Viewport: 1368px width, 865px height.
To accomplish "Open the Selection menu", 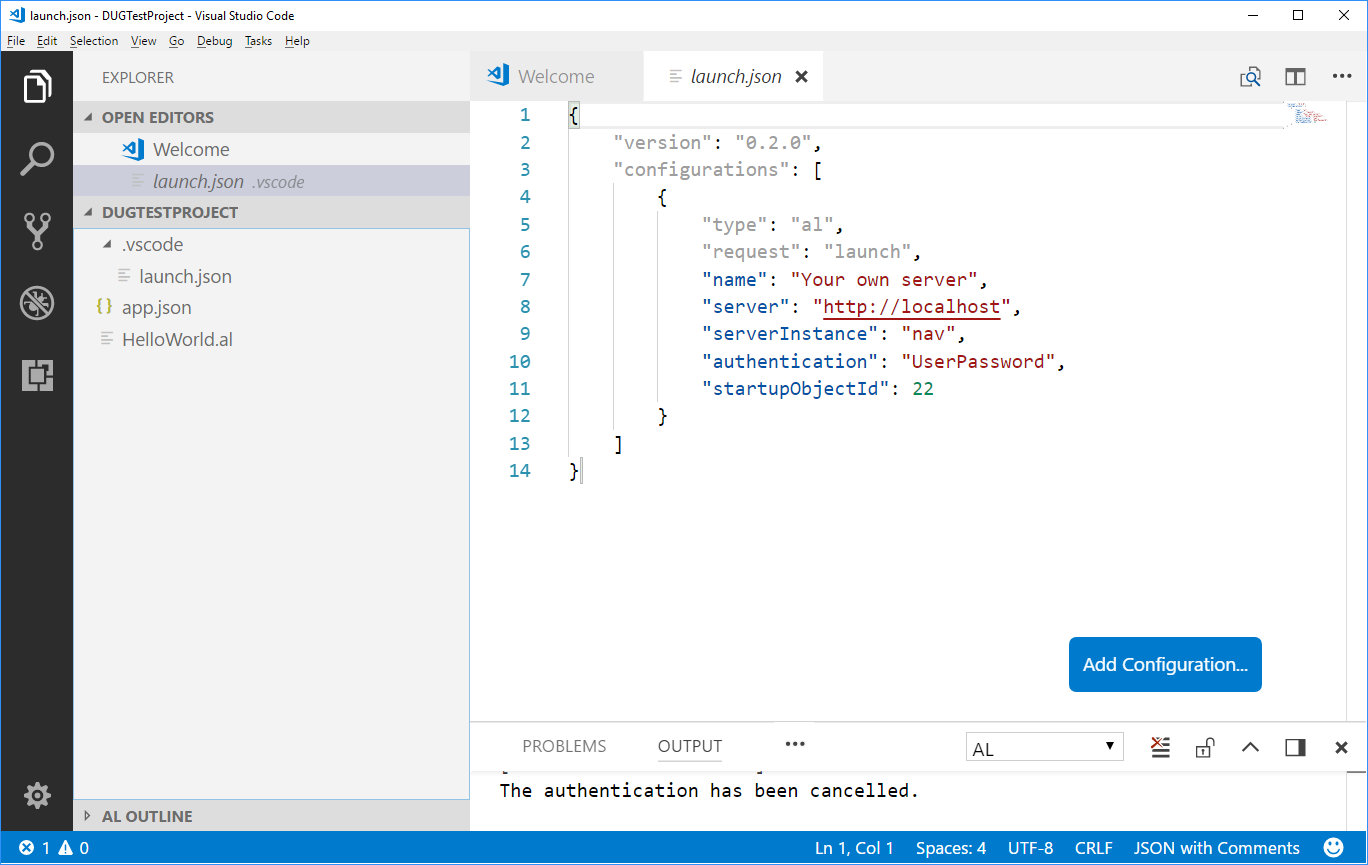I will (94, 41).
